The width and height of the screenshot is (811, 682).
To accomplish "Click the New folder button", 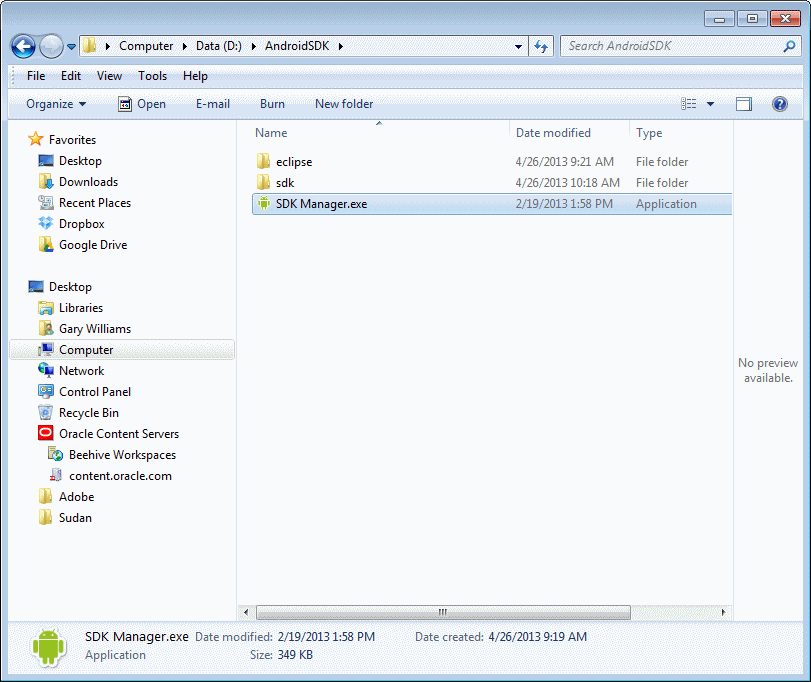I will tap(344, 104).
